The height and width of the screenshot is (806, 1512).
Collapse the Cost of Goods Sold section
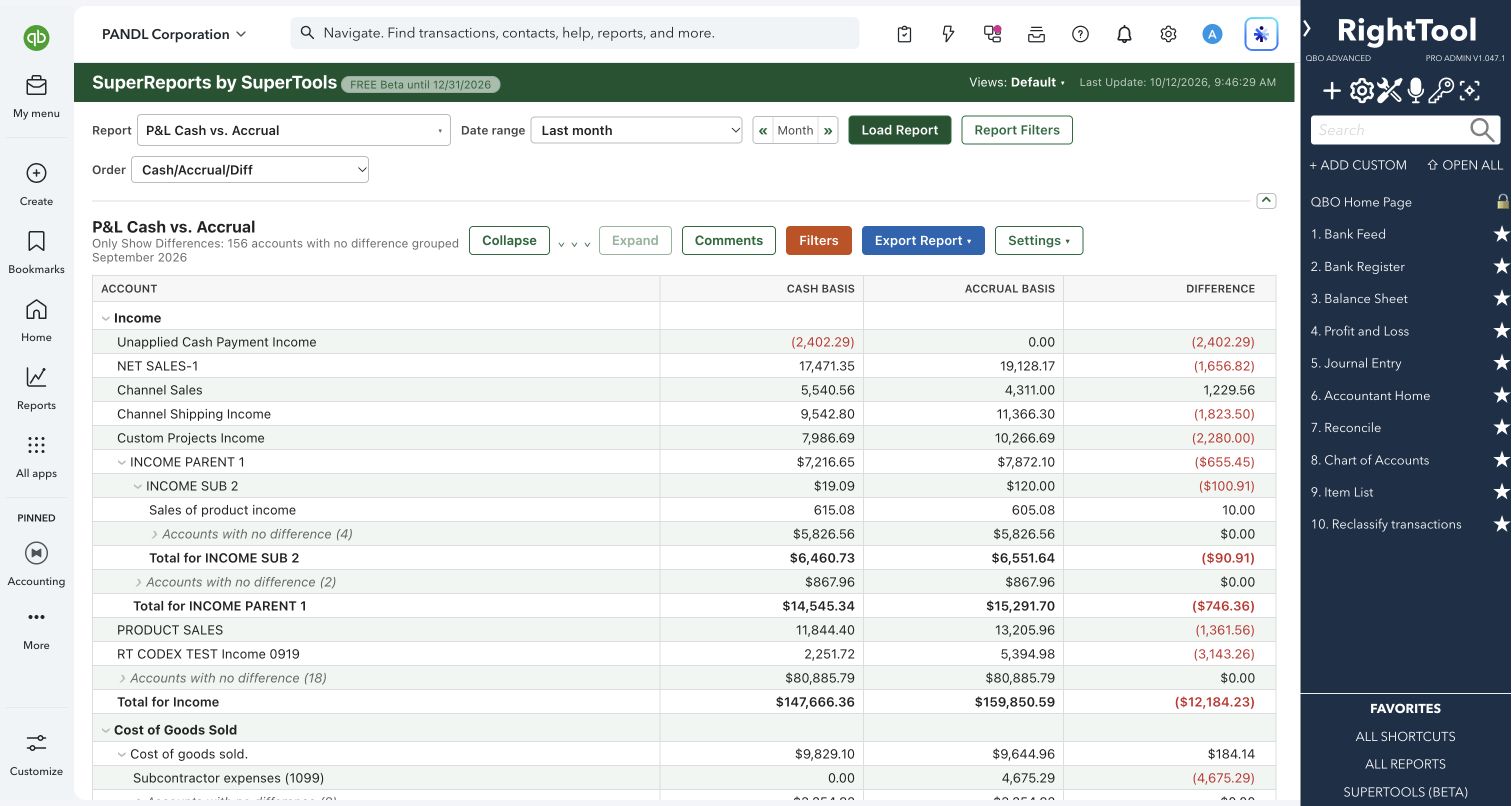106,730
